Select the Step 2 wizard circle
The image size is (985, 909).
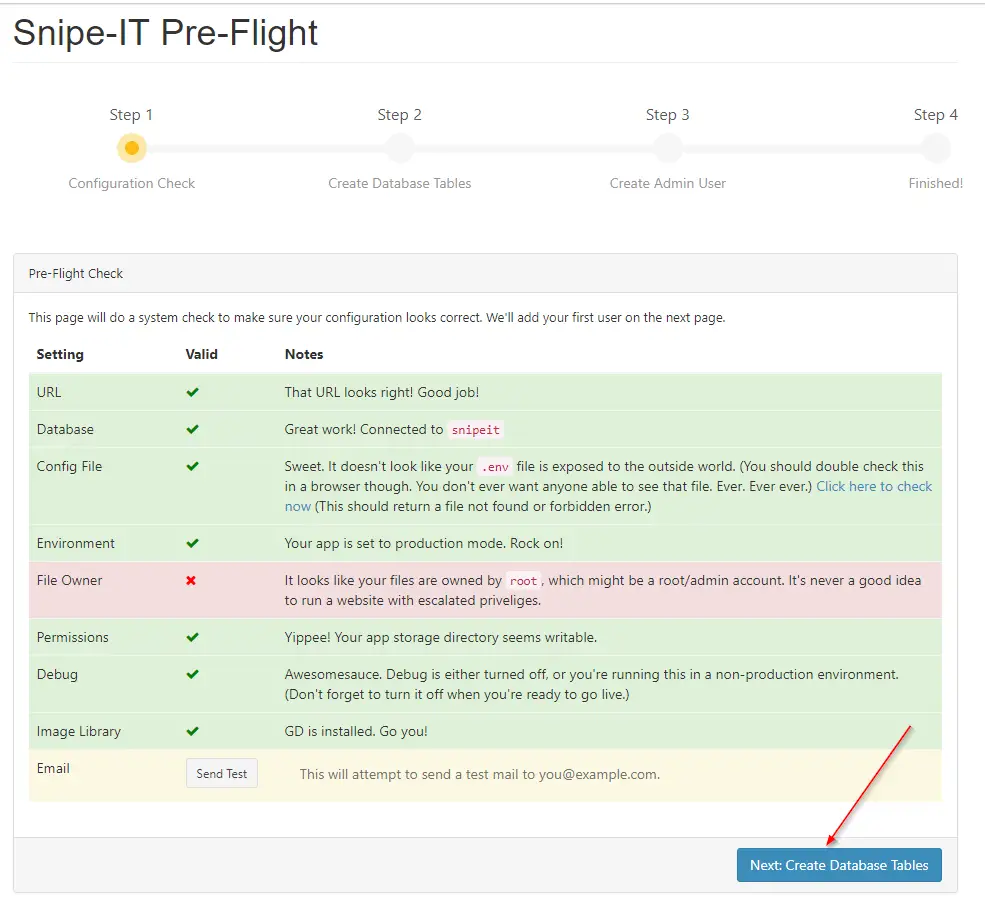click(400, 148)
